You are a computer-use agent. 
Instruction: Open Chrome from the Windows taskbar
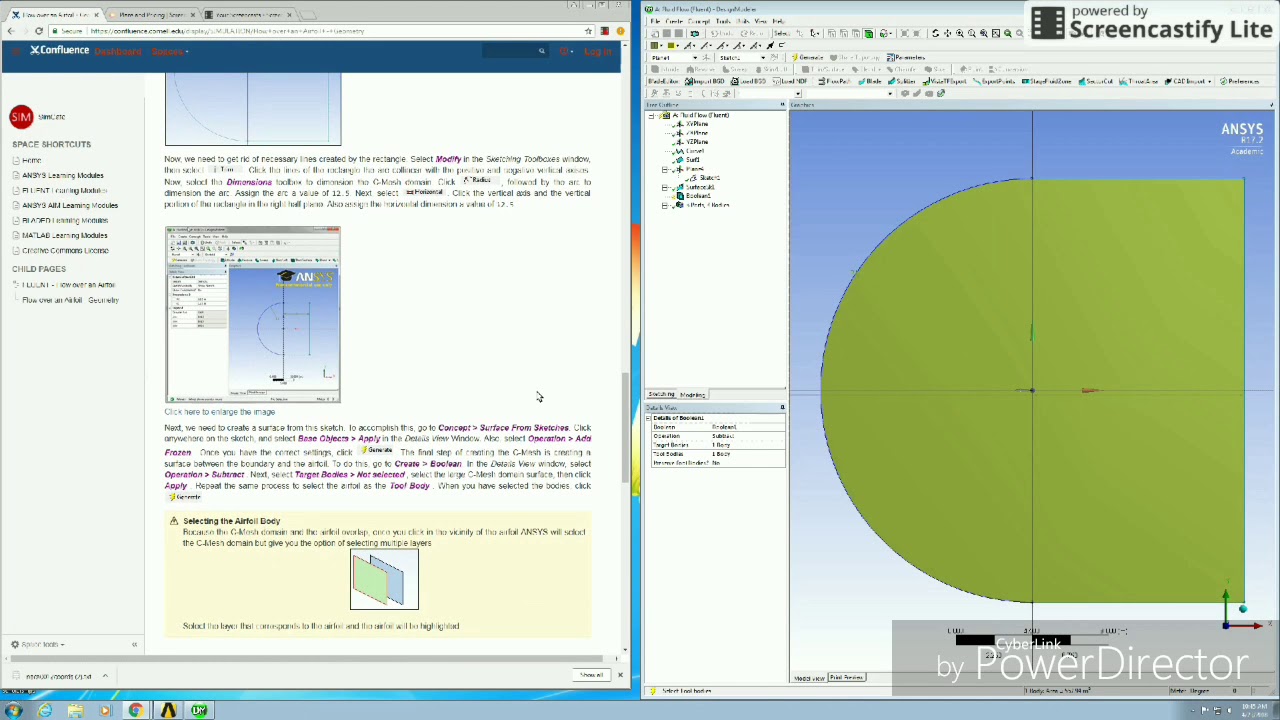pyautogui.click(x=136, y=711)
